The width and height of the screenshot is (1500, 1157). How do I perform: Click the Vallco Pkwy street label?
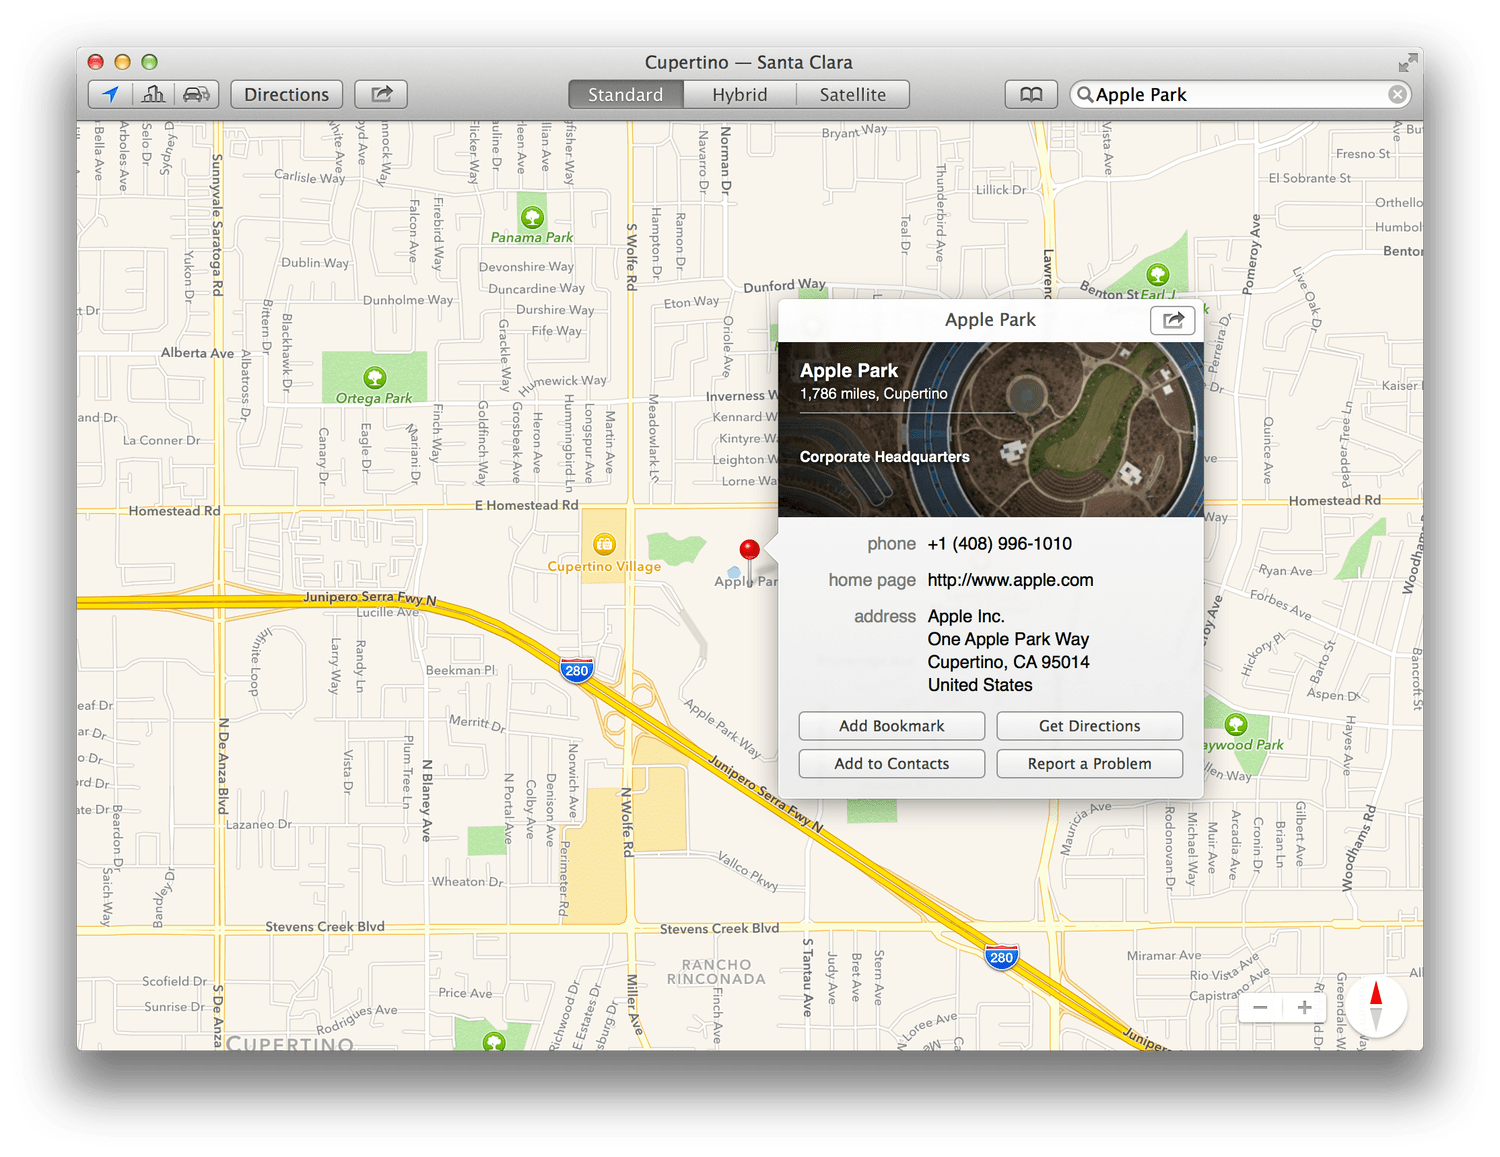pos(748,870)
